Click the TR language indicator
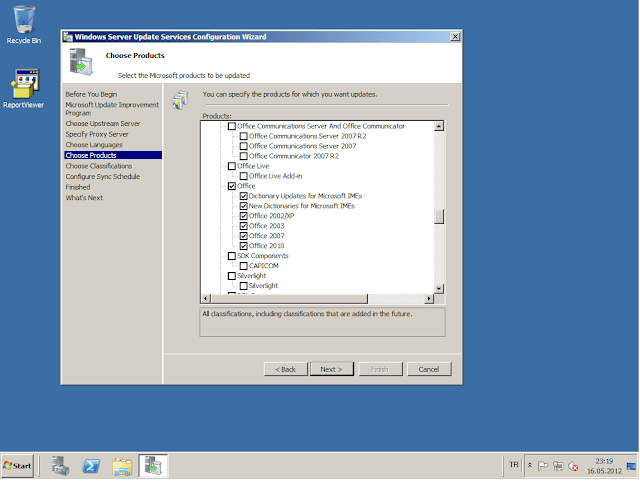This screenshot has width=640, height=481. 514,466
